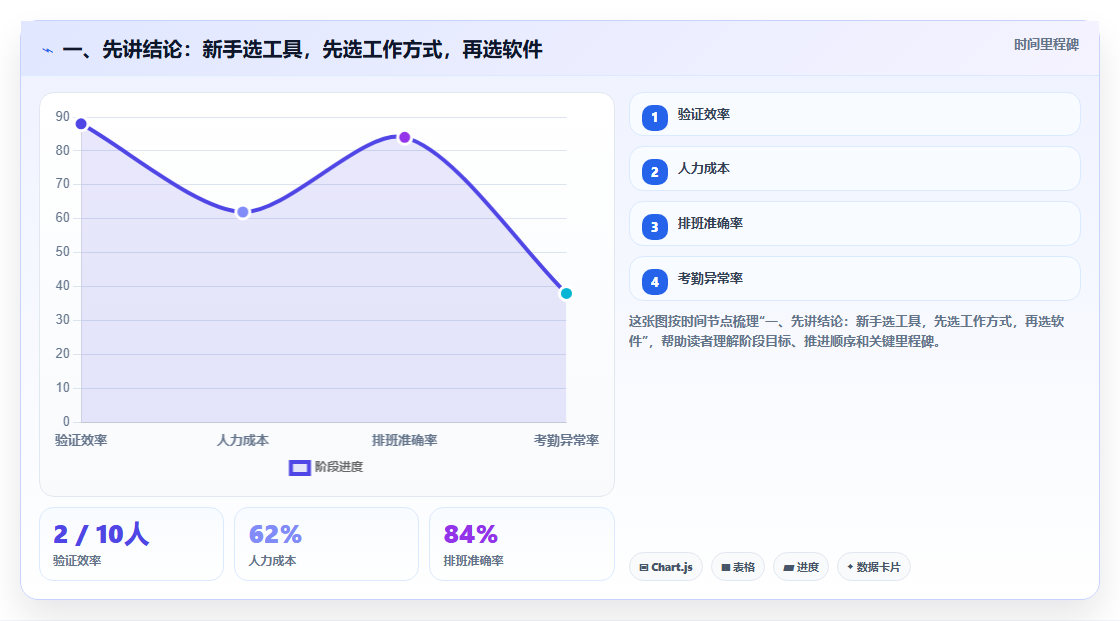Click the y-axis value 50

[x=63, y=252]
